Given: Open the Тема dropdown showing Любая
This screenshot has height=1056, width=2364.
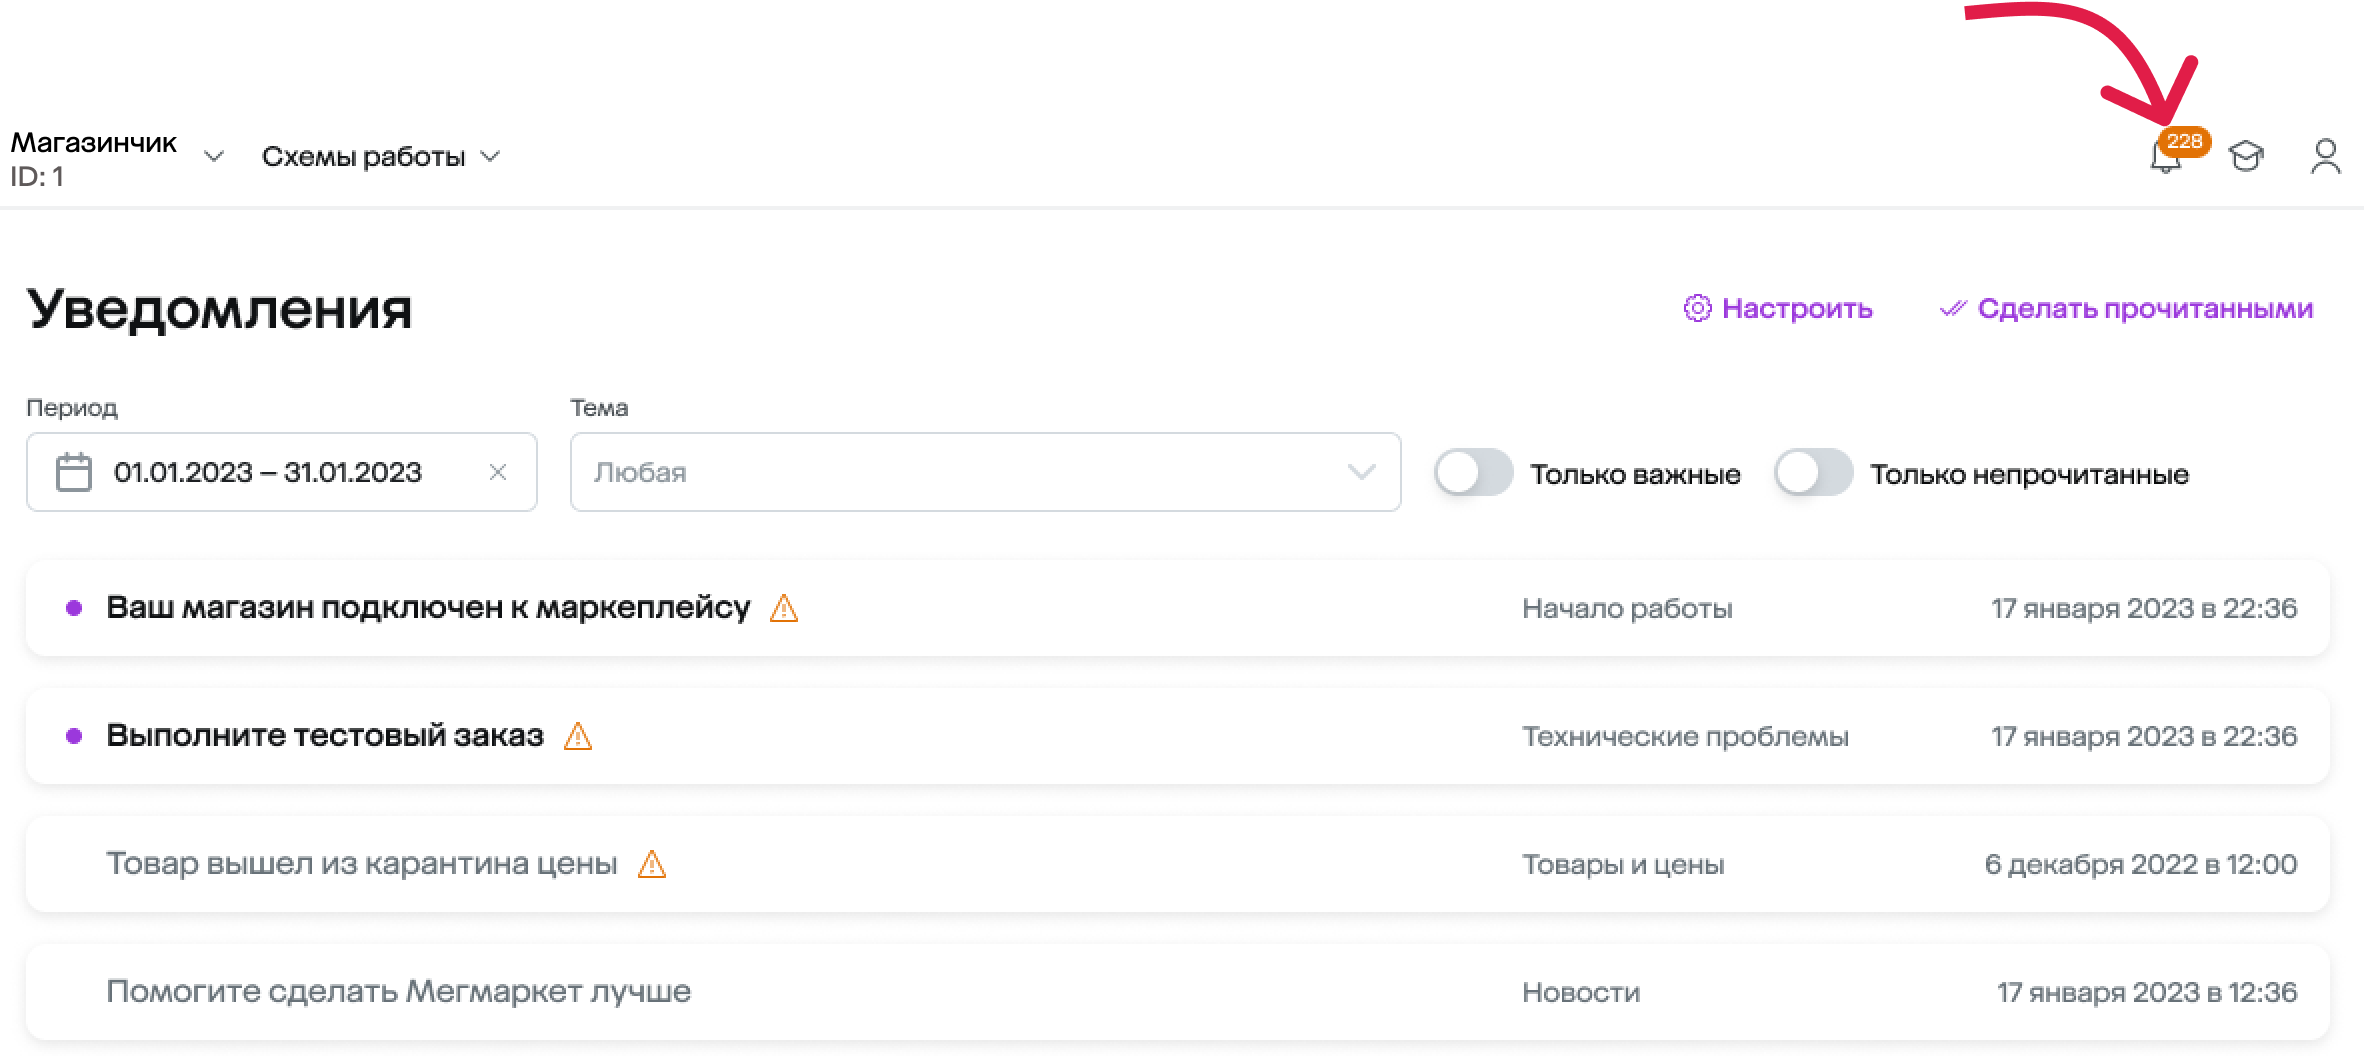Looking at the screenshot, I should click(x=984, y=472).
